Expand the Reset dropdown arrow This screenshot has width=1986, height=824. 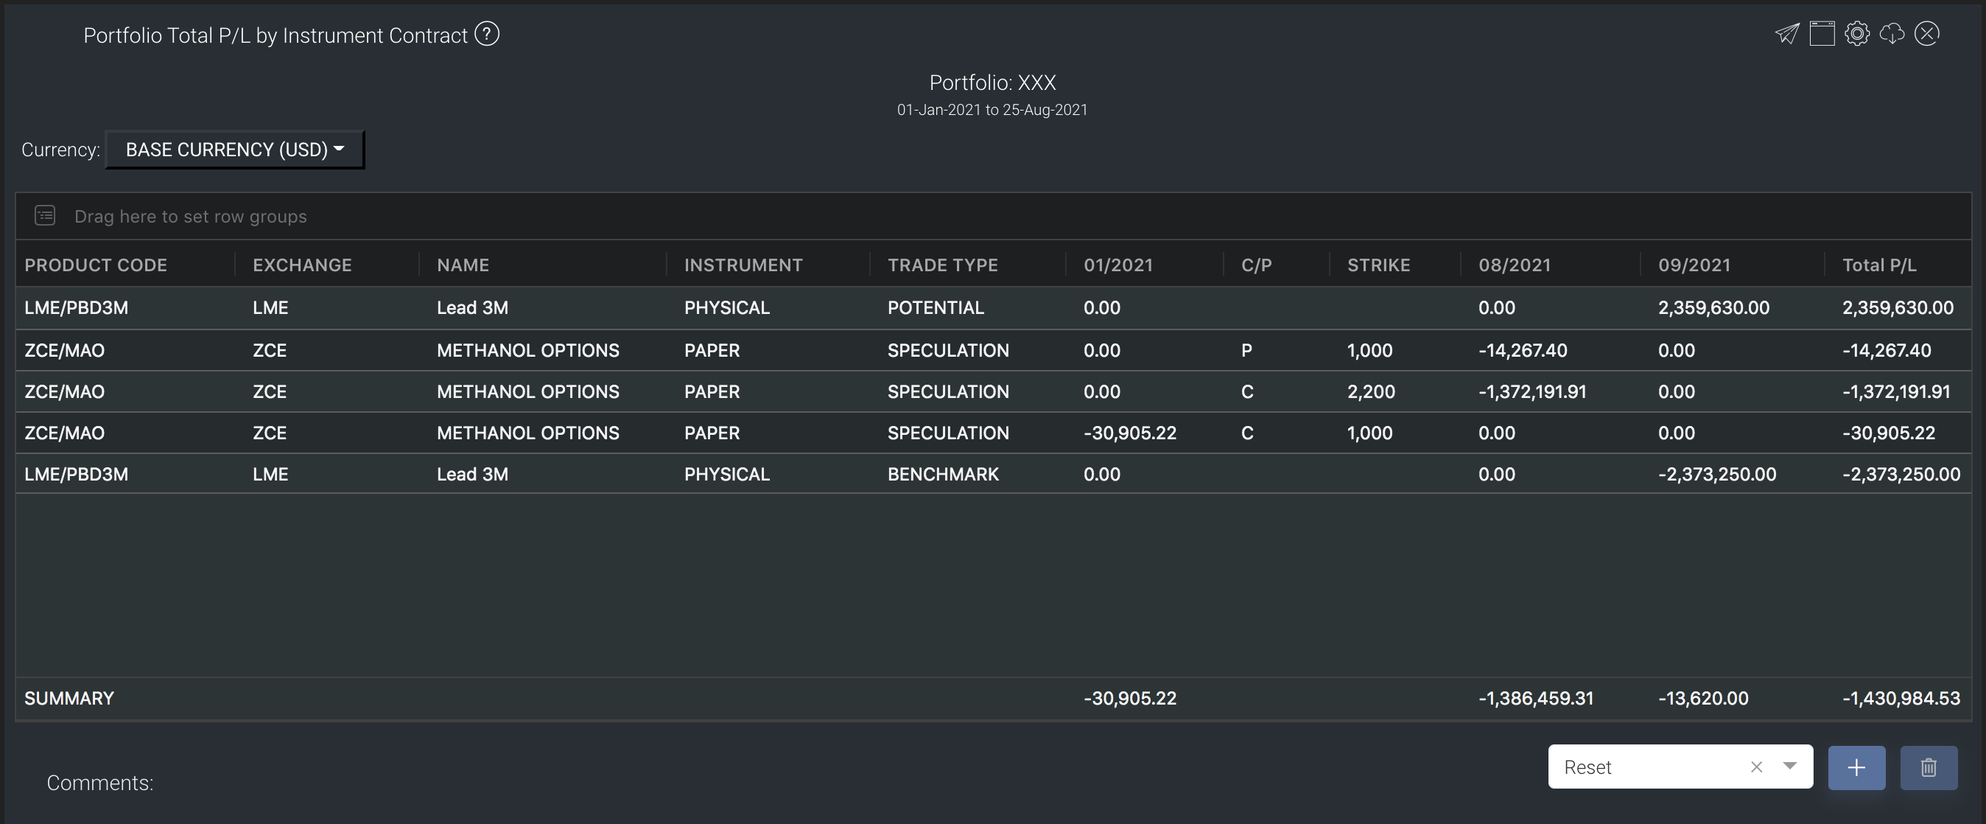click(x=1790, y=766)
